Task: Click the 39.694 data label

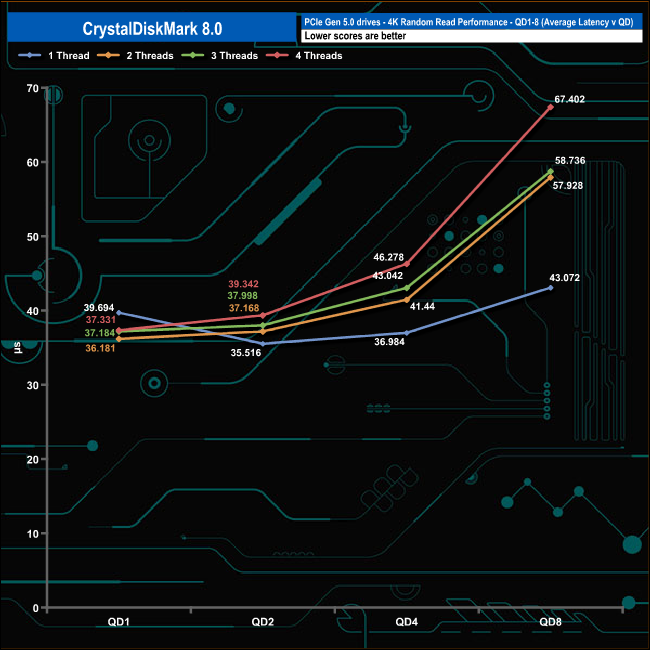Action: click(99, 308)
